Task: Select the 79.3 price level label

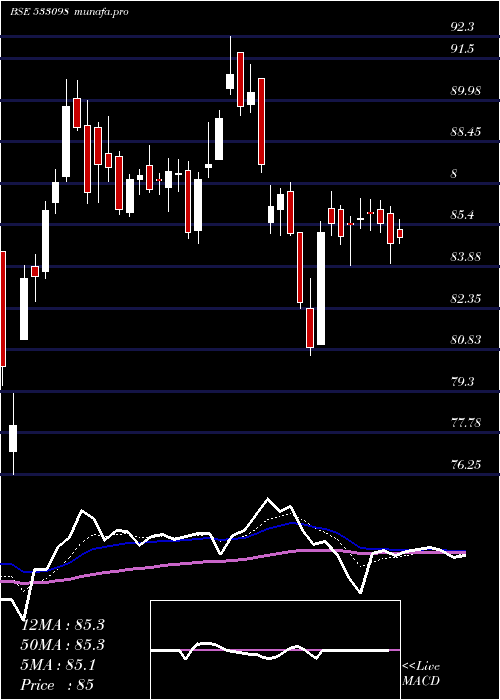Action: point(462,382)
